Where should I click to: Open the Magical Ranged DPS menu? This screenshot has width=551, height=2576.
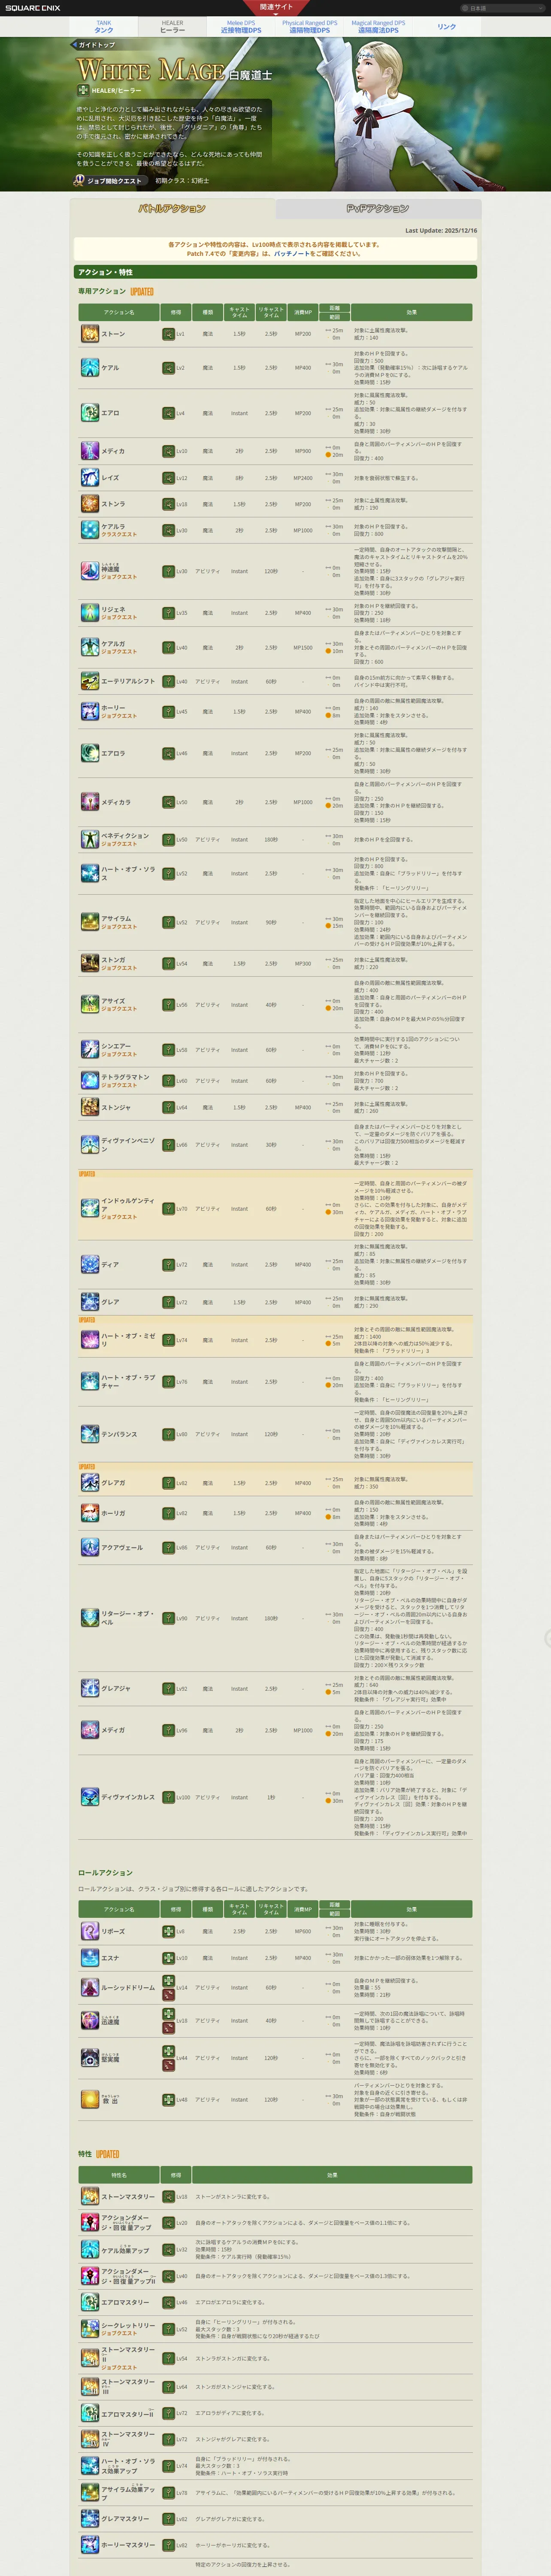click(378, 27)
